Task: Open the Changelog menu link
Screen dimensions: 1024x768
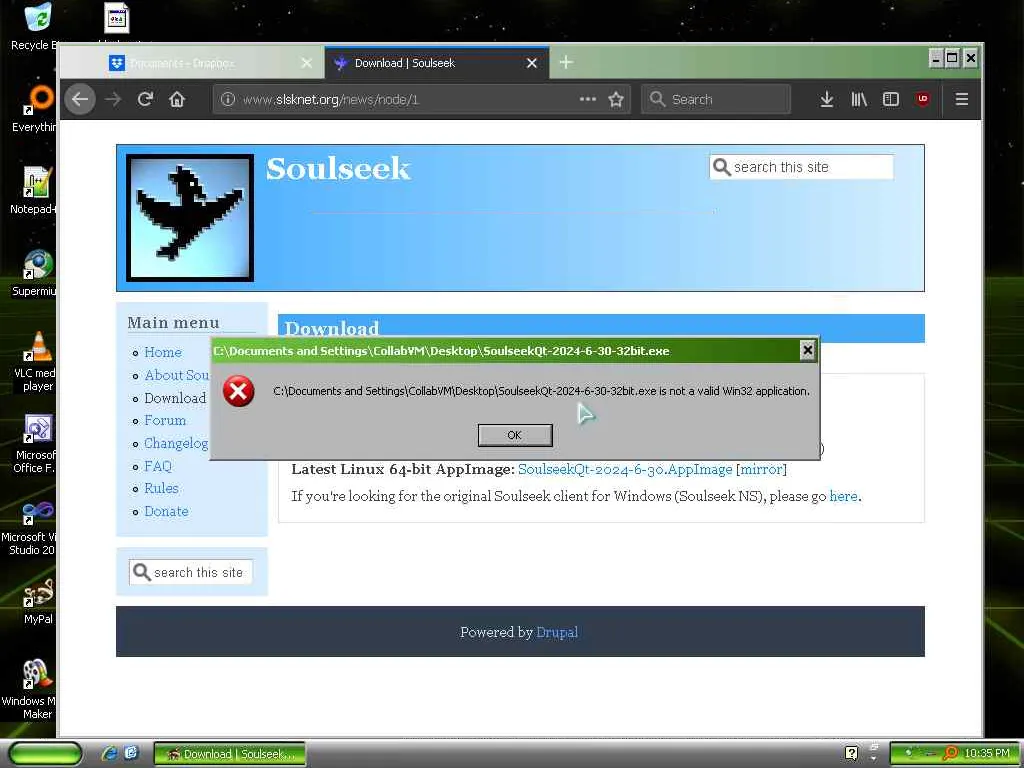Action: [x=176, y=443]
